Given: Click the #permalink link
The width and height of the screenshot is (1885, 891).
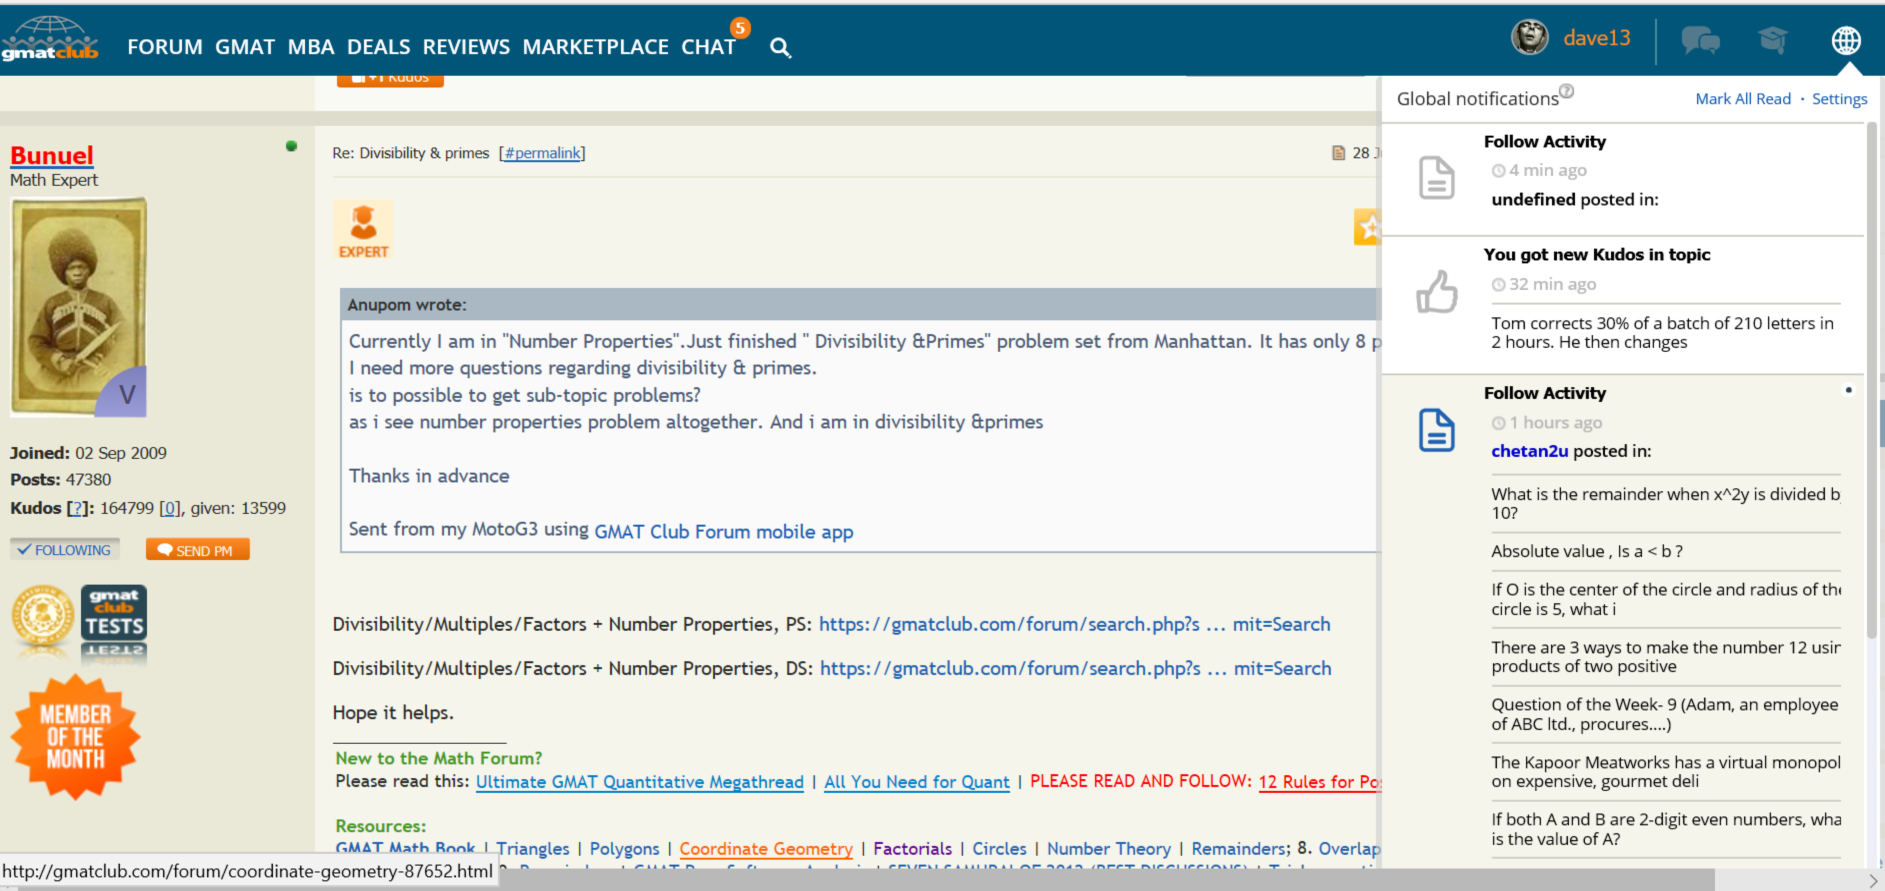Looking at the screenshot, I should pyautogui.click(x=542, y=153).
